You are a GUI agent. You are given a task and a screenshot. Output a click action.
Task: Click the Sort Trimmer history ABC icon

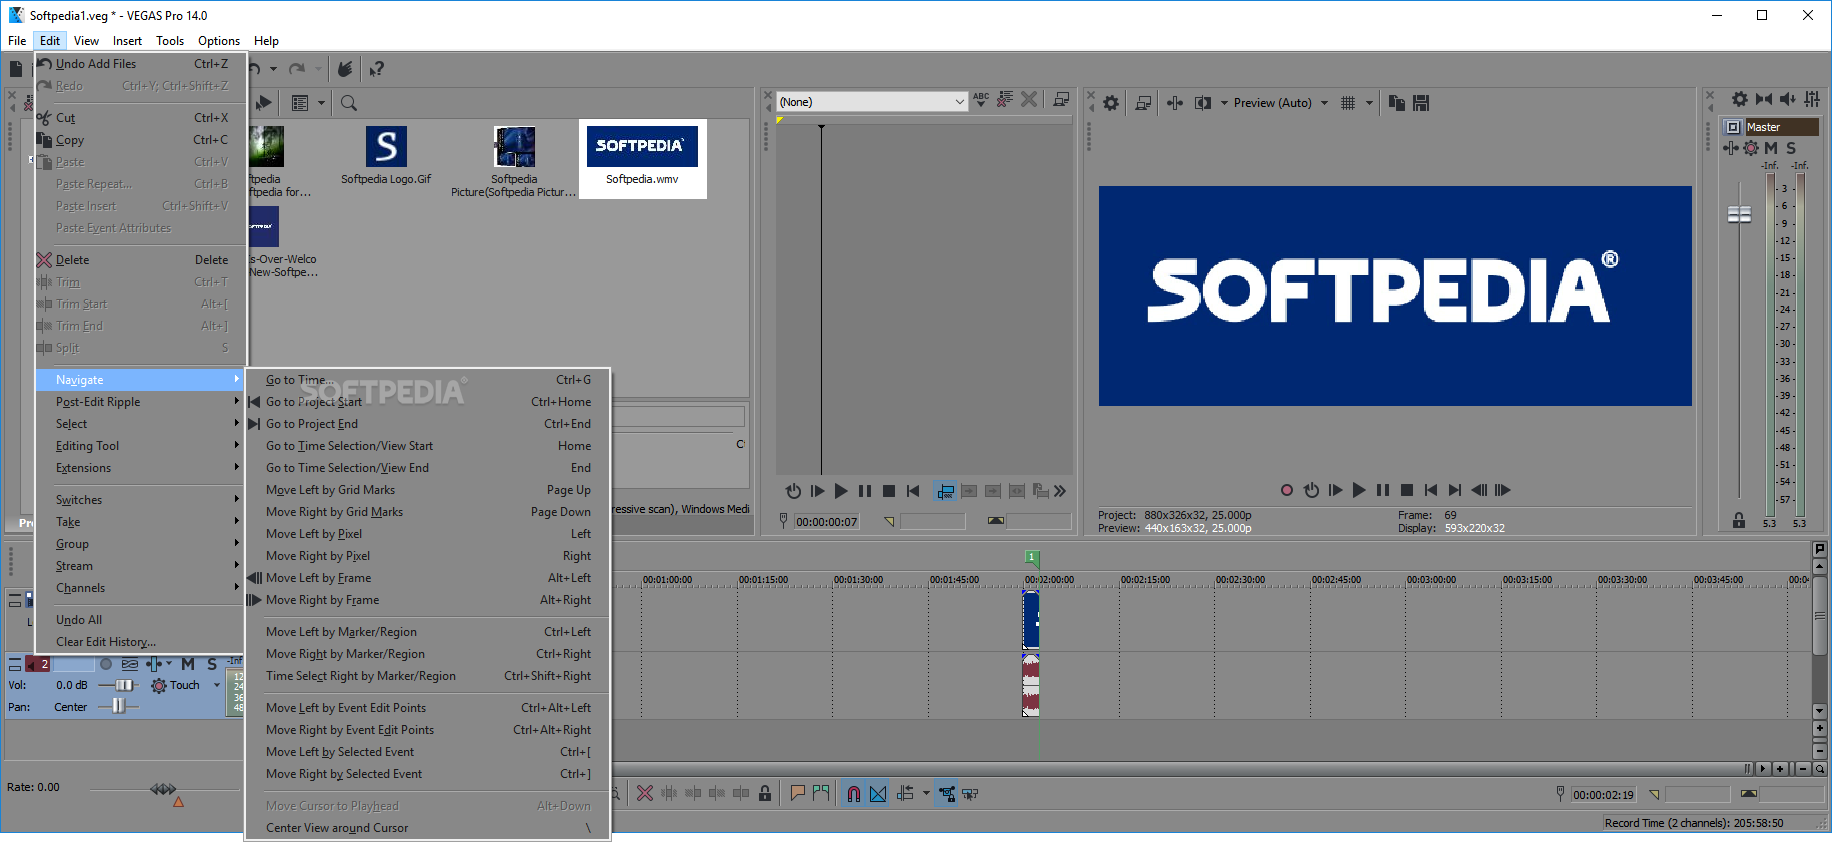pyautogui.click(x=981, y=99)
